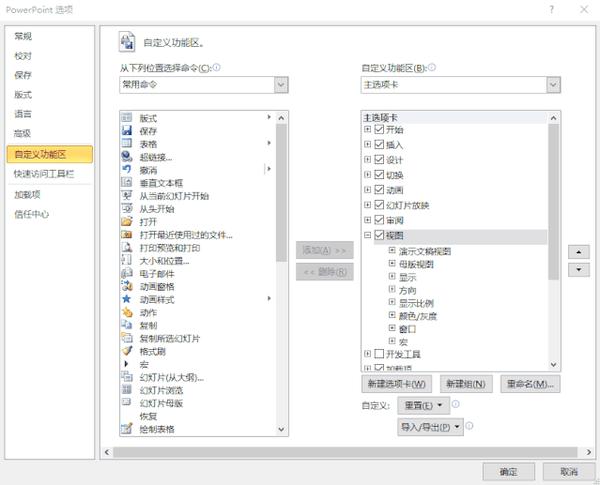The image size is (600, 485).
Task: Click the 打印预览和打印 icon
Action: [x=127, y=247]
